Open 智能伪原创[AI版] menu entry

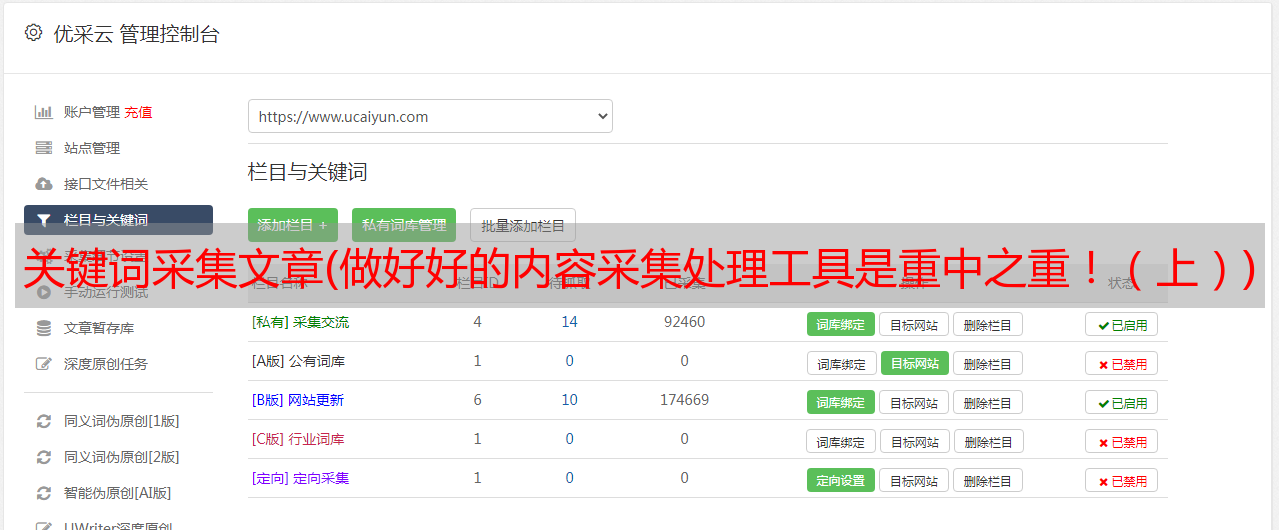coord(118,493)
